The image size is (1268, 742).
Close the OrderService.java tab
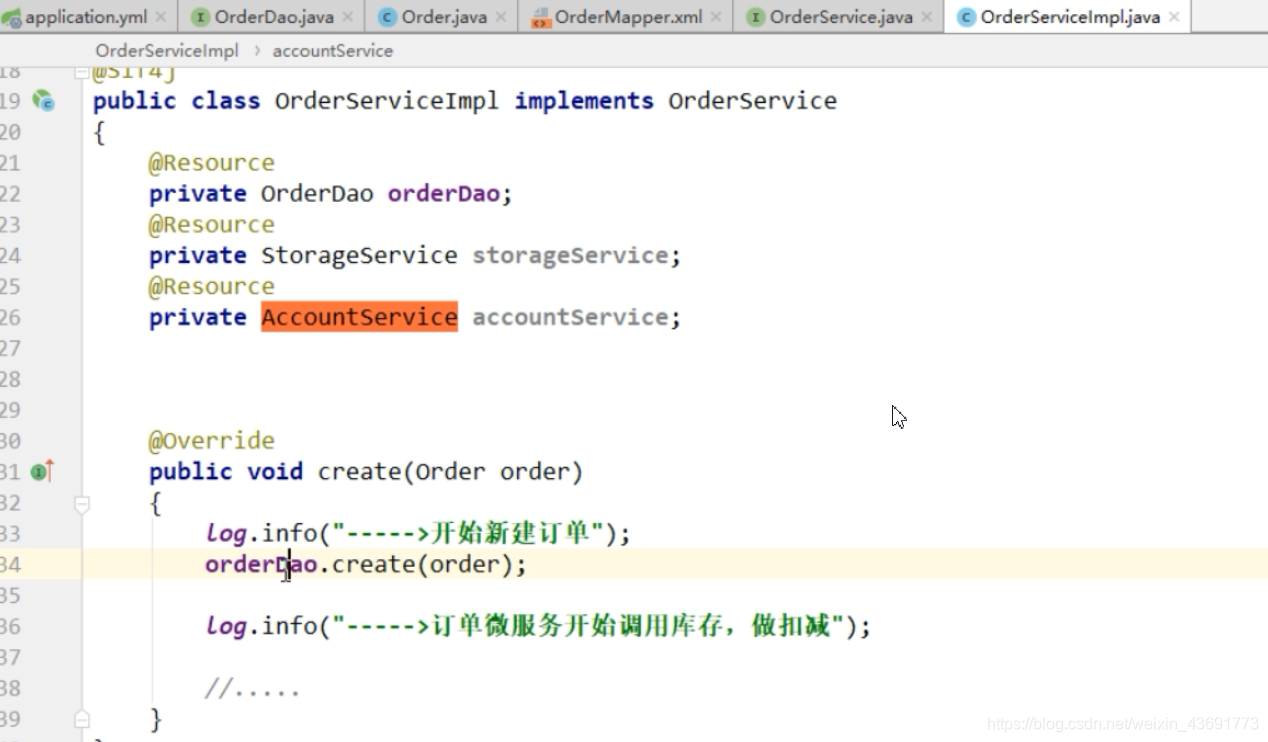(927, 17)
